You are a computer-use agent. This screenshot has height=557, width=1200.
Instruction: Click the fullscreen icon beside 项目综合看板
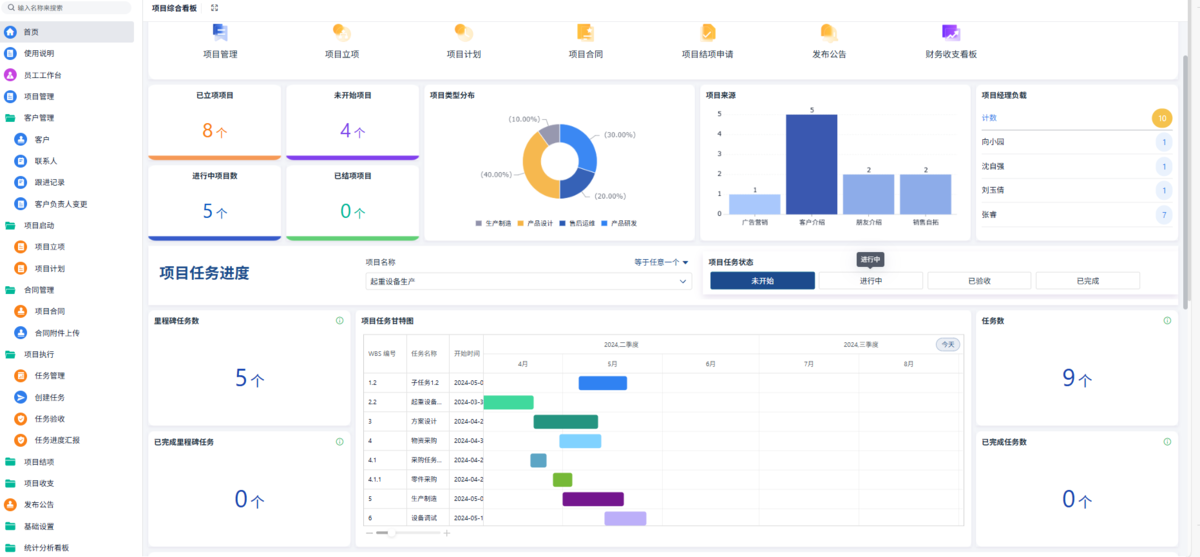pos(215,7)
